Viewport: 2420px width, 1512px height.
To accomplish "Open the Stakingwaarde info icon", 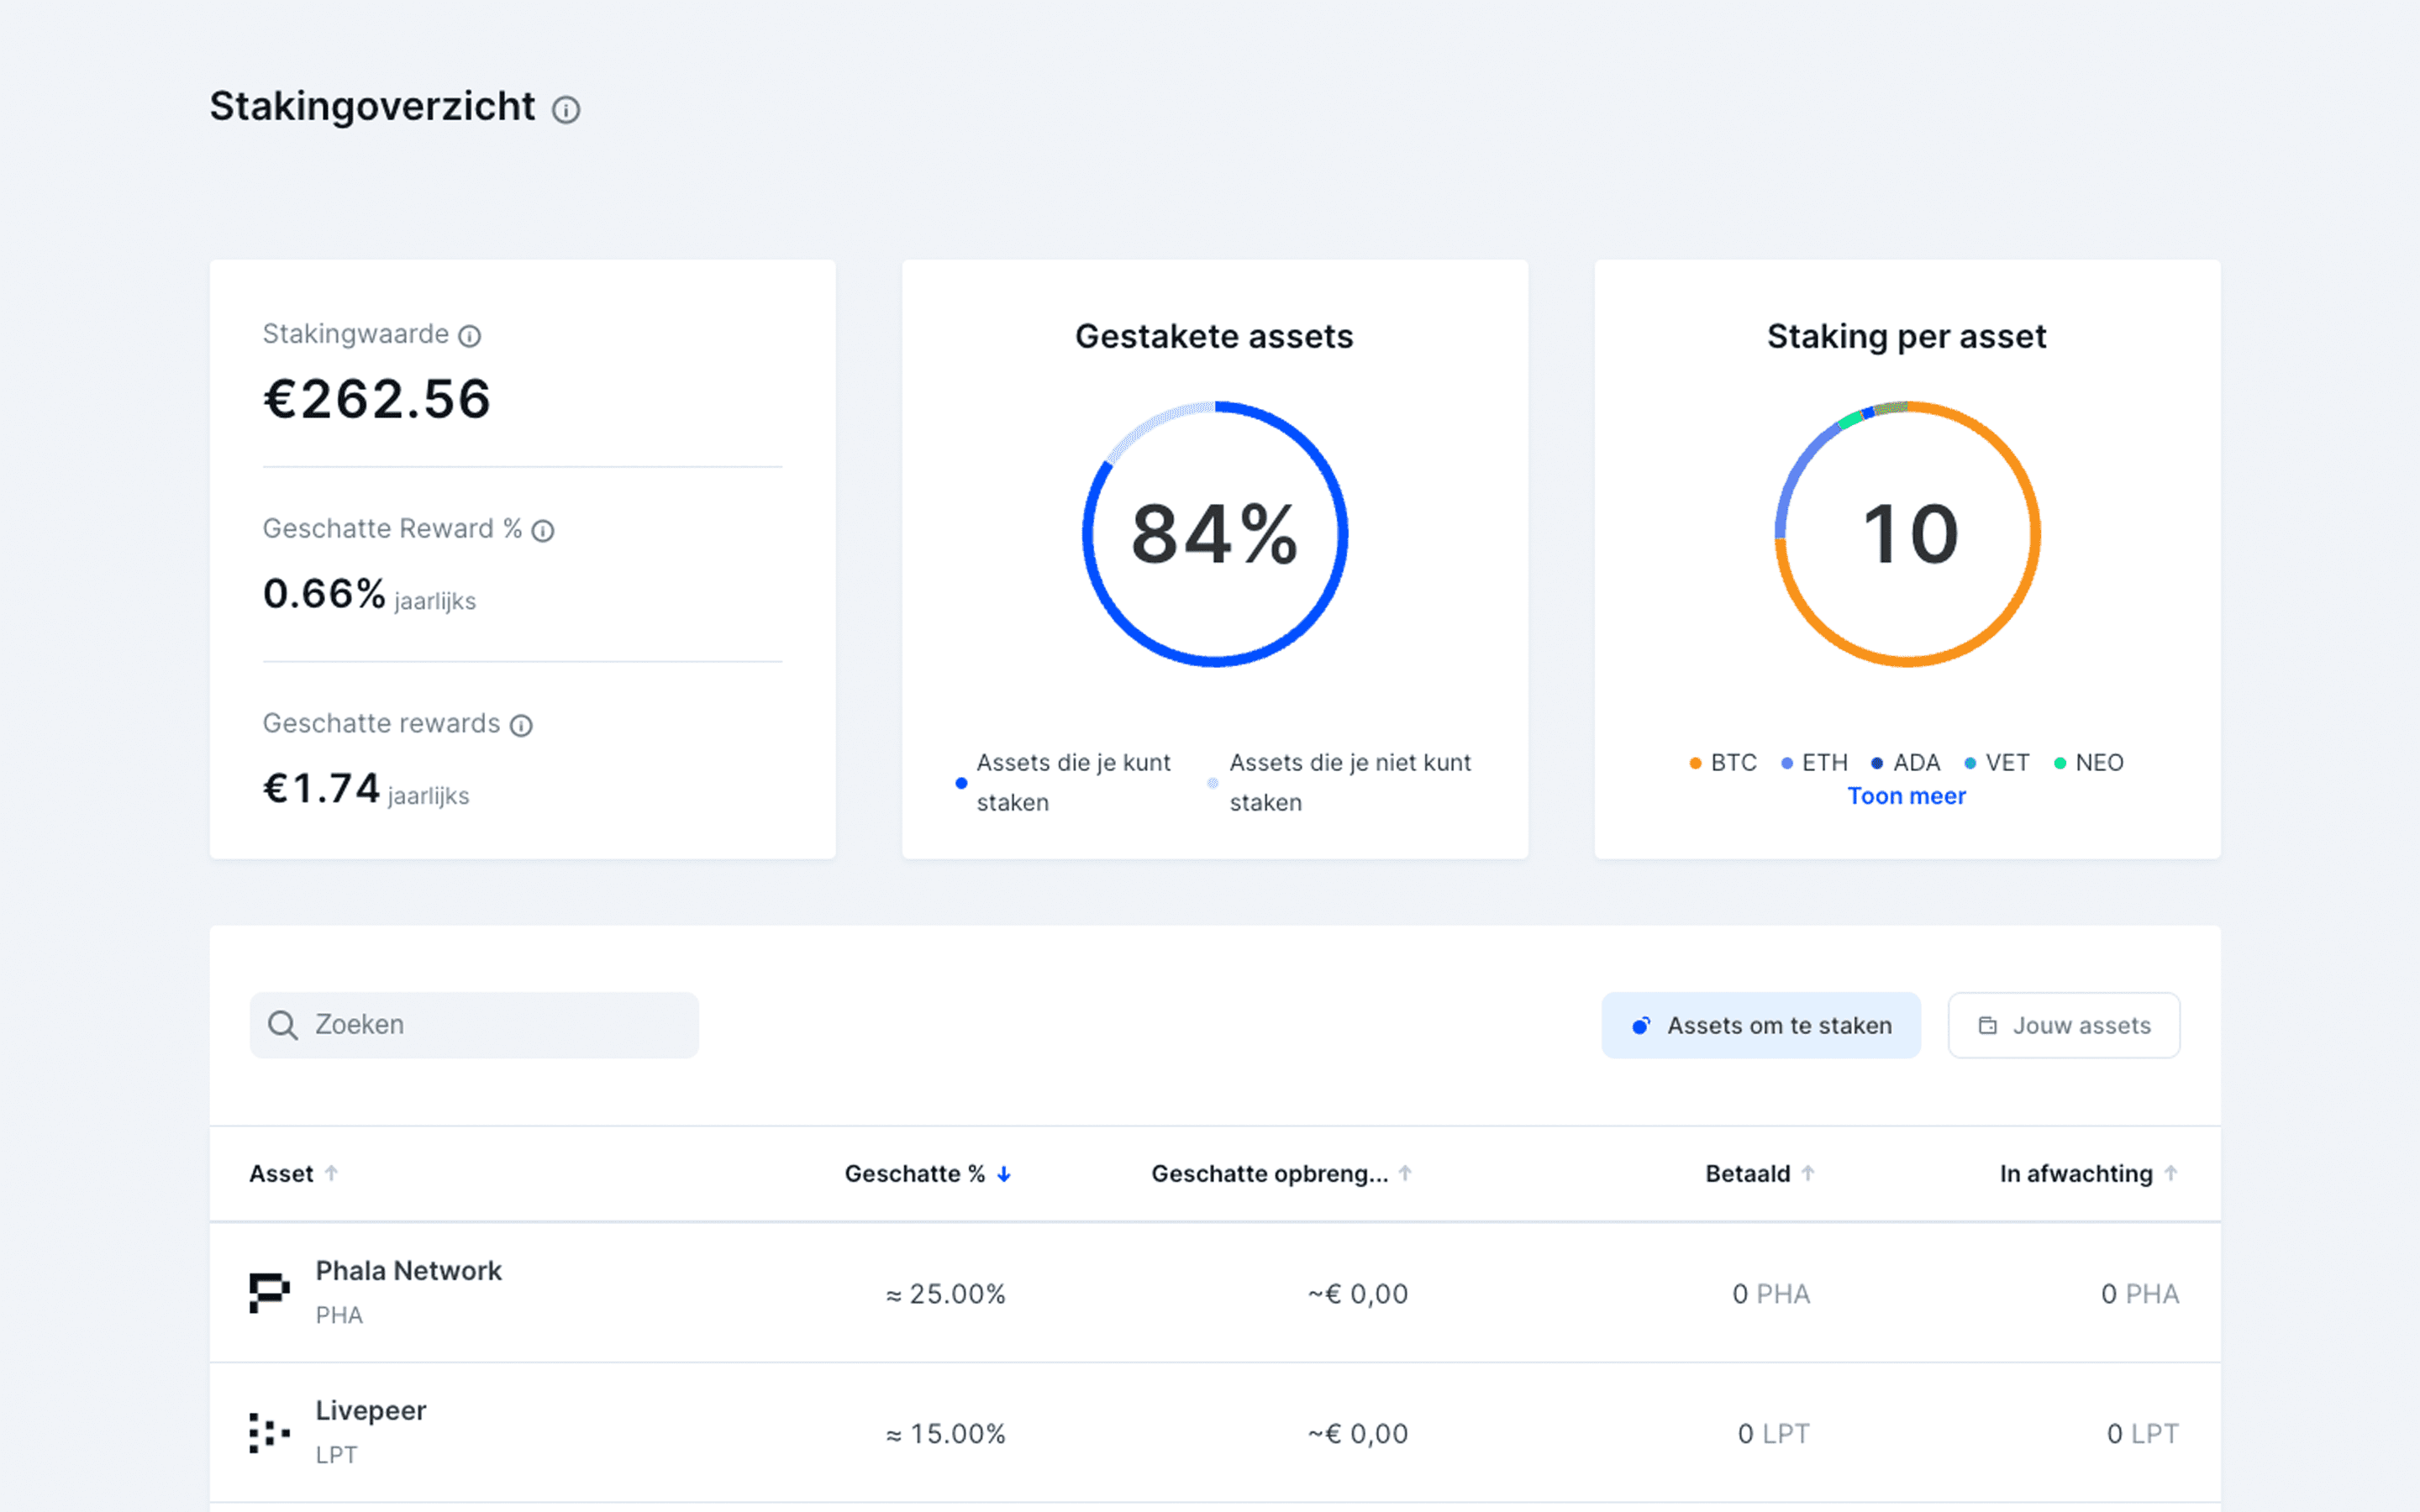I will pyautogui.click(x=469, y=336).
